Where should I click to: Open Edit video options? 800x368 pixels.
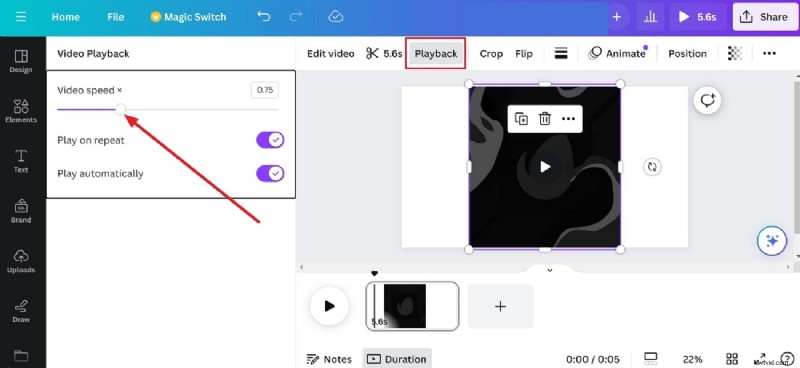coord(331,54)
